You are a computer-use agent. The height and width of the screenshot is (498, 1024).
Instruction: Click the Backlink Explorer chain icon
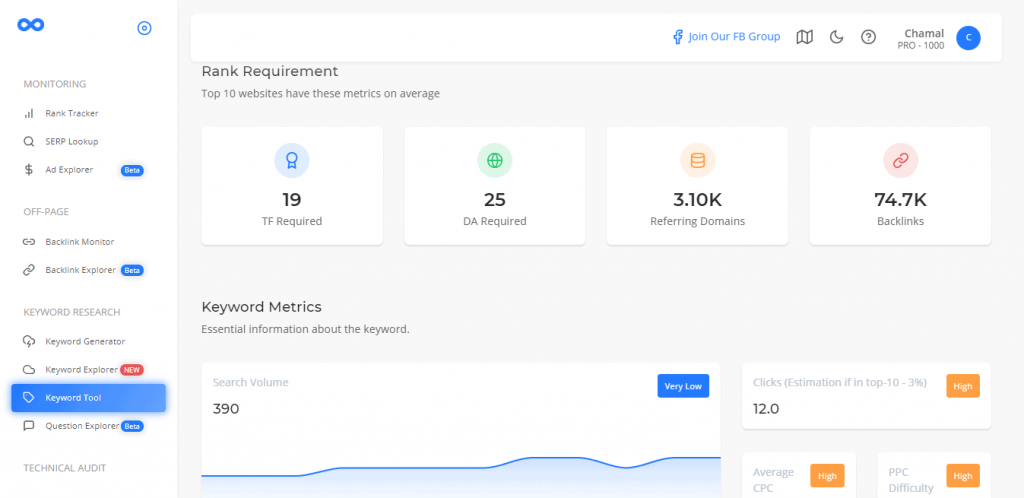click(x=29, y=270)
